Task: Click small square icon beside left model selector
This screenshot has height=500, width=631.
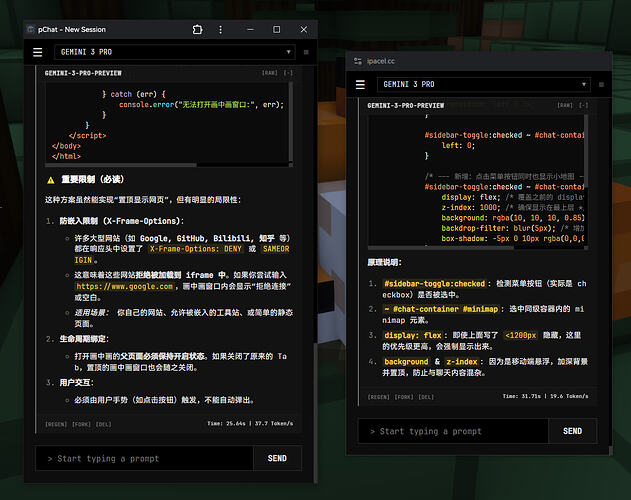Action: (x=306, y=52)
